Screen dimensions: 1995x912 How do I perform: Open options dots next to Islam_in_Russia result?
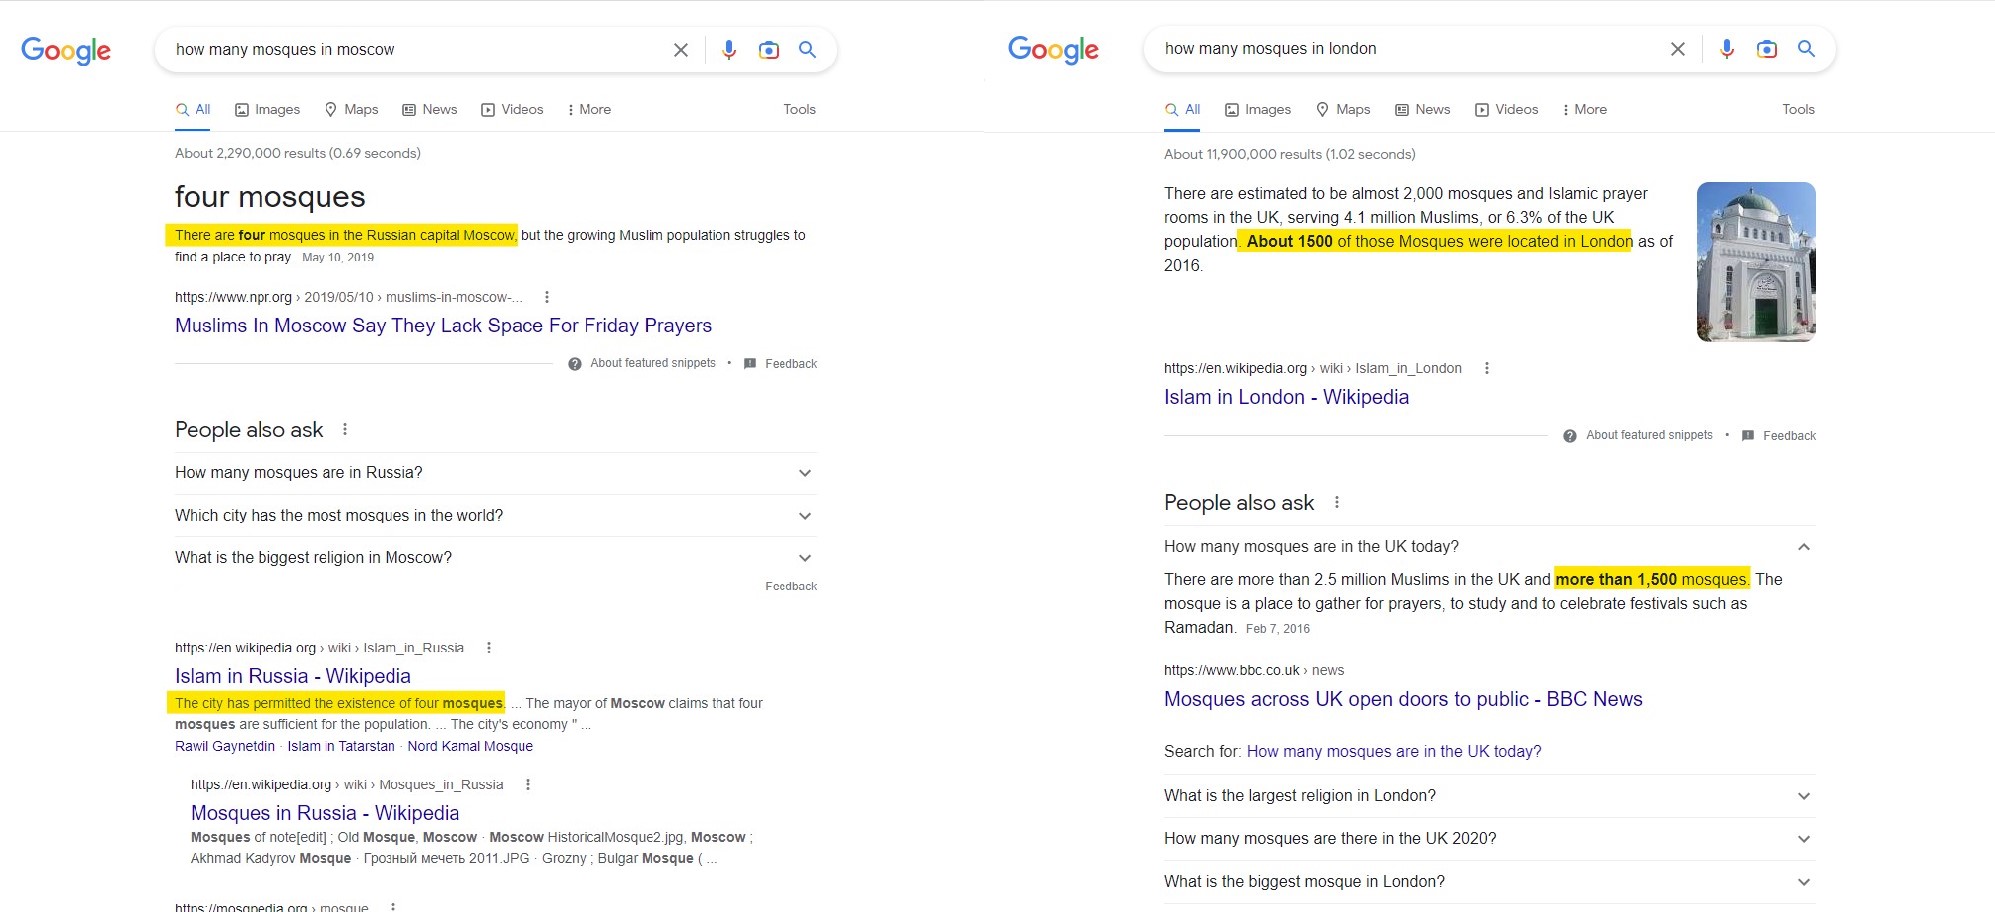point(489,648)
